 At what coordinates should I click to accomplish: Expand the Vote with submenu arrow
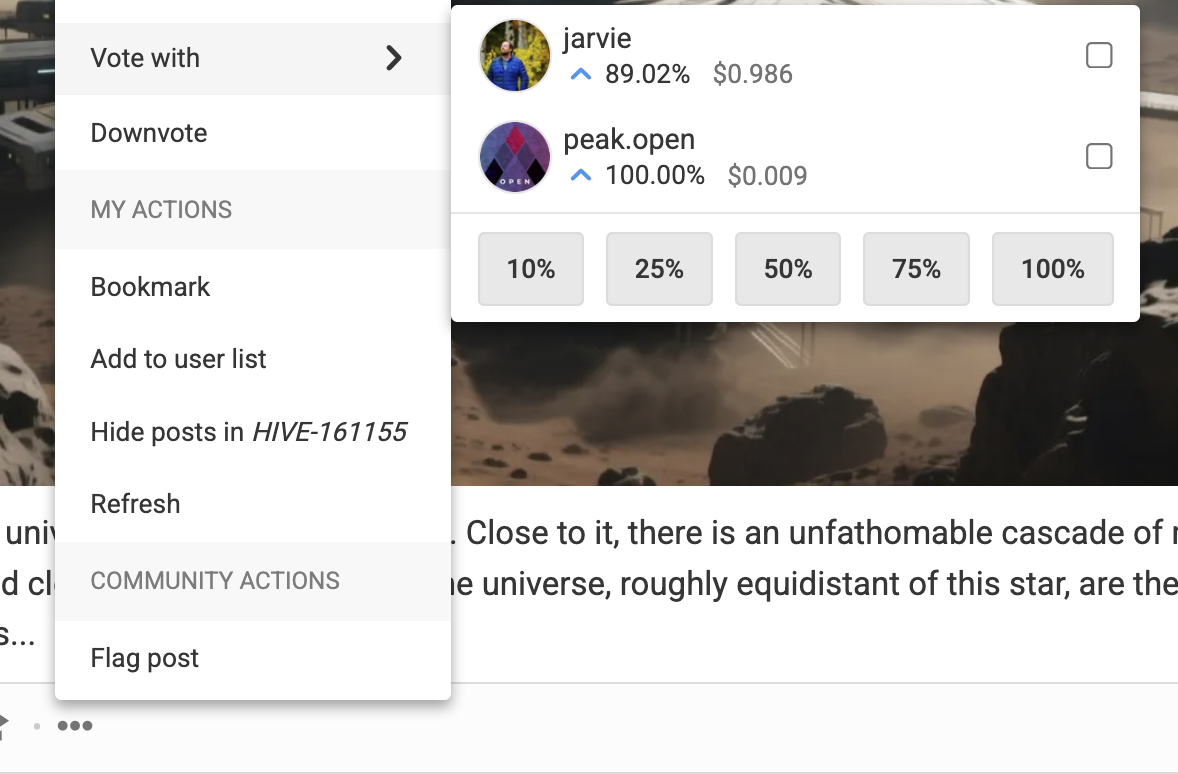point(394,58)
